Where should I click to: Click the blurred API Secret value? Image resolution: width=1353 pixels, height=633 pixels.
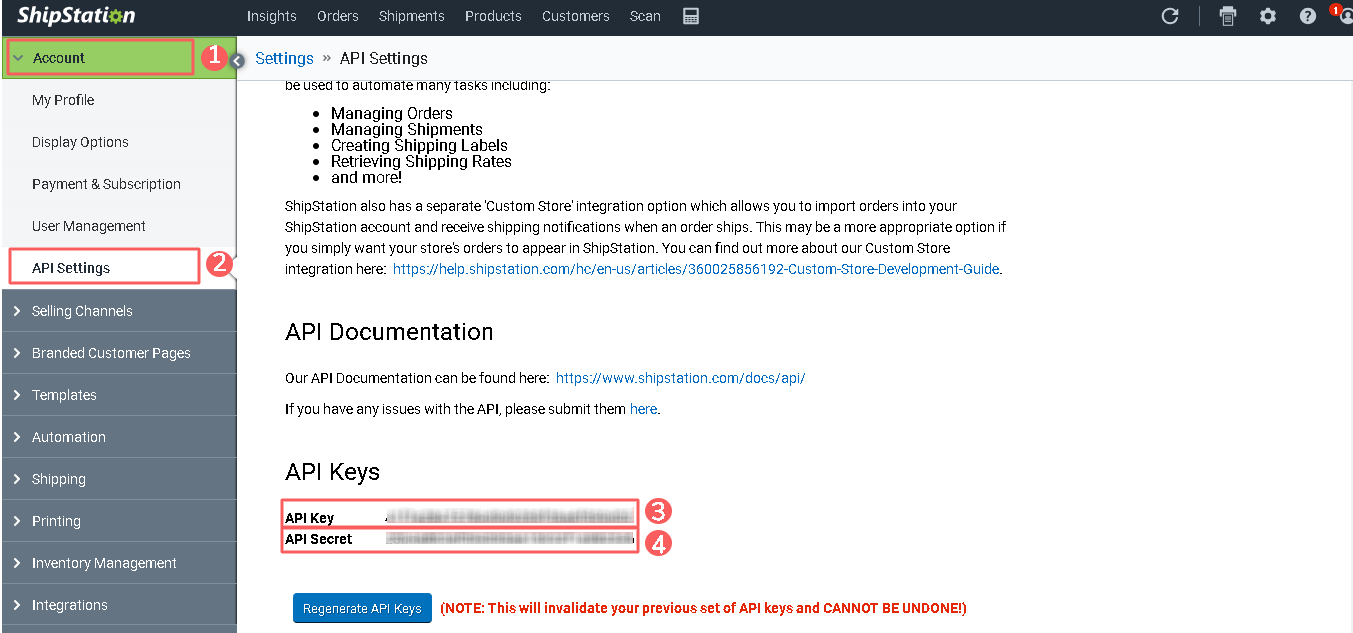[510, 539]
